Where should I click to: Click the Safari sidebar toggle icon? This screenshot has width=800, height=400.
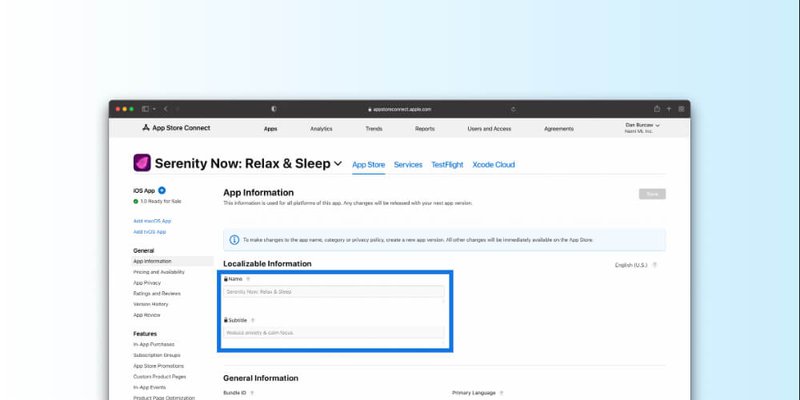[145, 109]
